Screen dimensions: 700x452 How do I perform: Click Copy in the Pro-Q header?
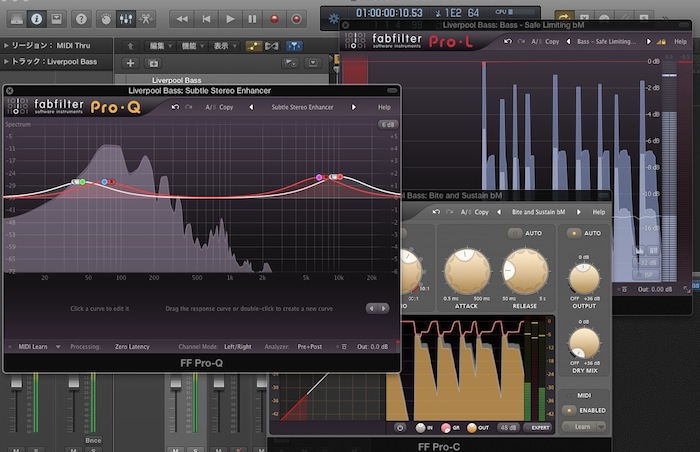(226, 107)
